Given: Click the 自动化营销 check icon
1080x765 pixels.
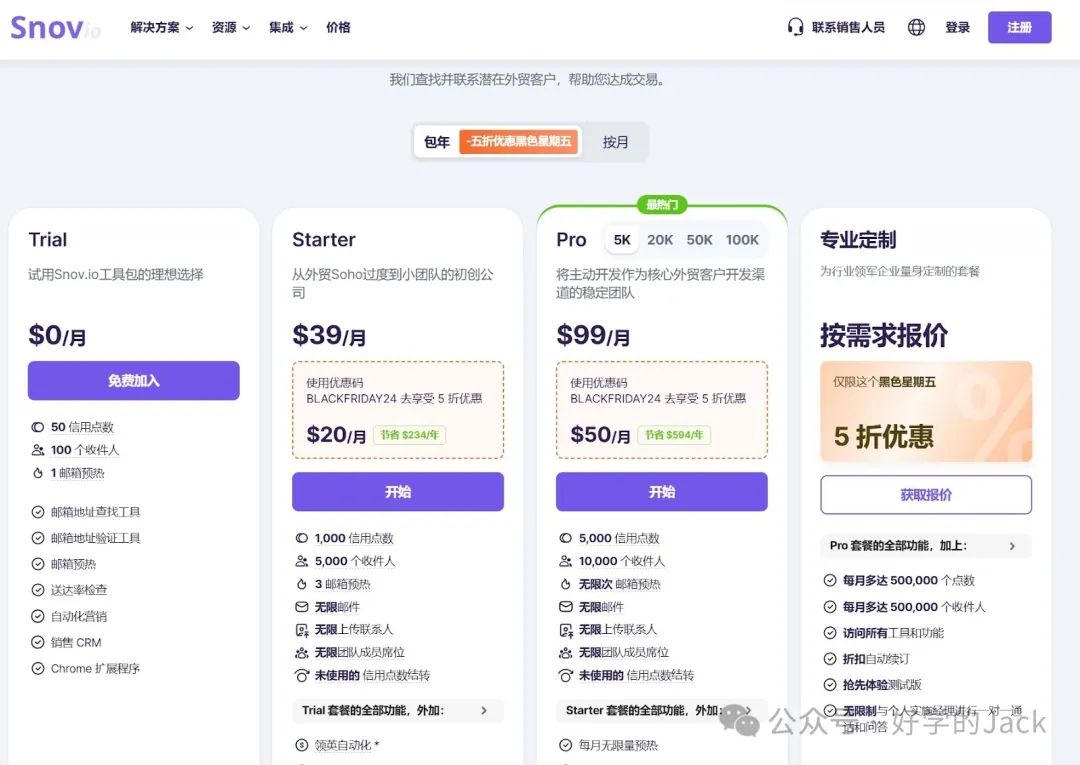Looking at the screenshot, I should tap(38, 616).
